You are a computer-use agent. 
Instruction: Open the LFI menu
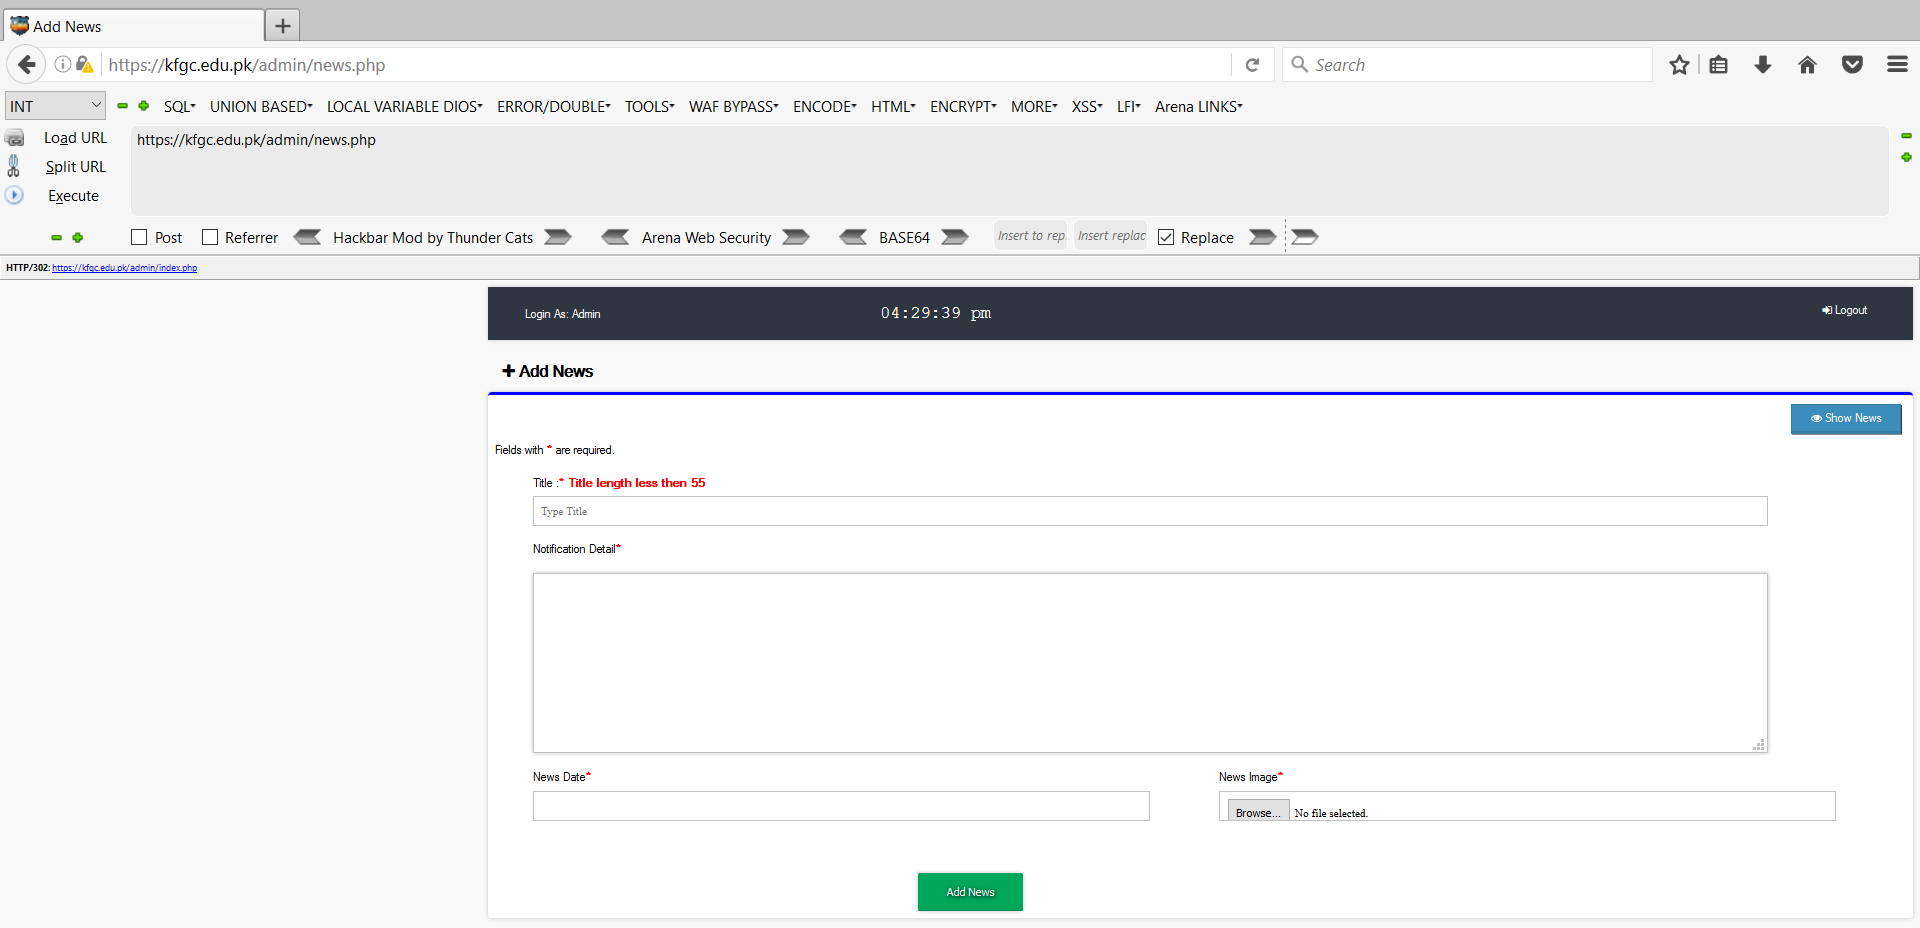pos(1129,106)
